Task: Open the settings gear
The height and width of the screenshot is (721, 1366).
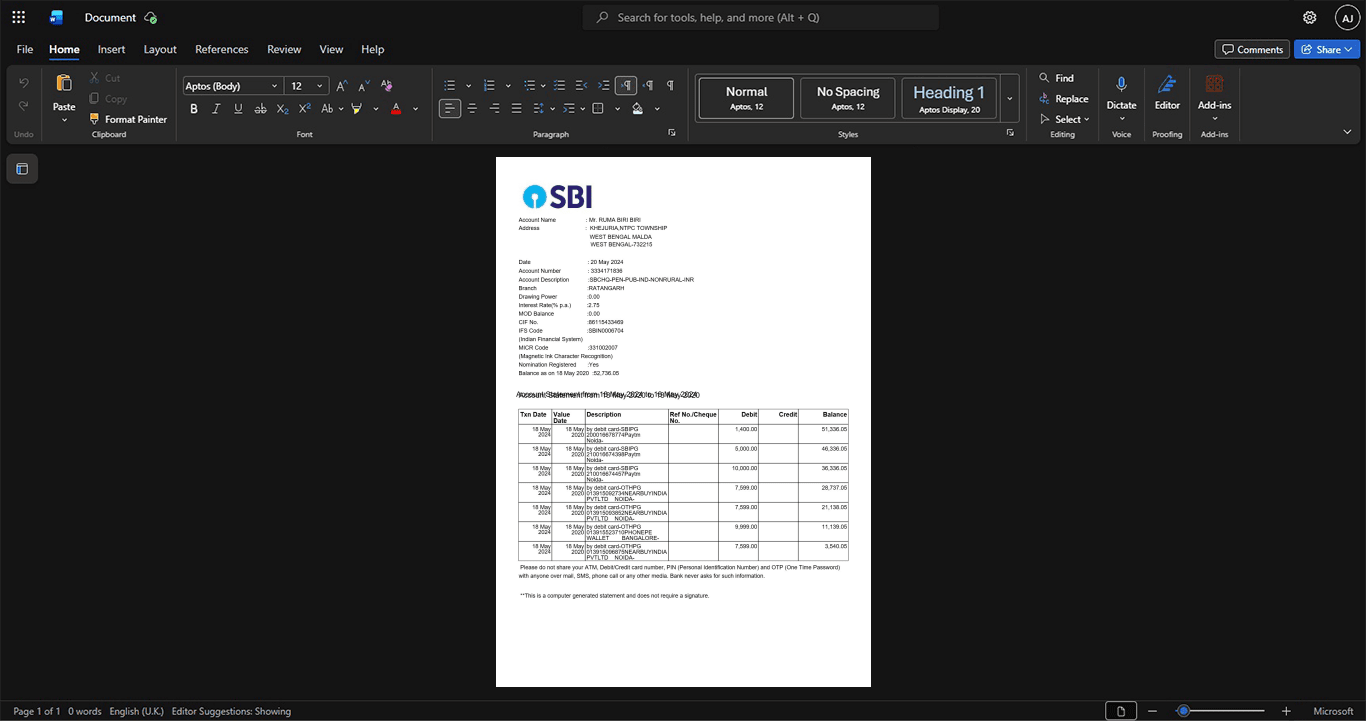Action: (x=1310, y=17)
